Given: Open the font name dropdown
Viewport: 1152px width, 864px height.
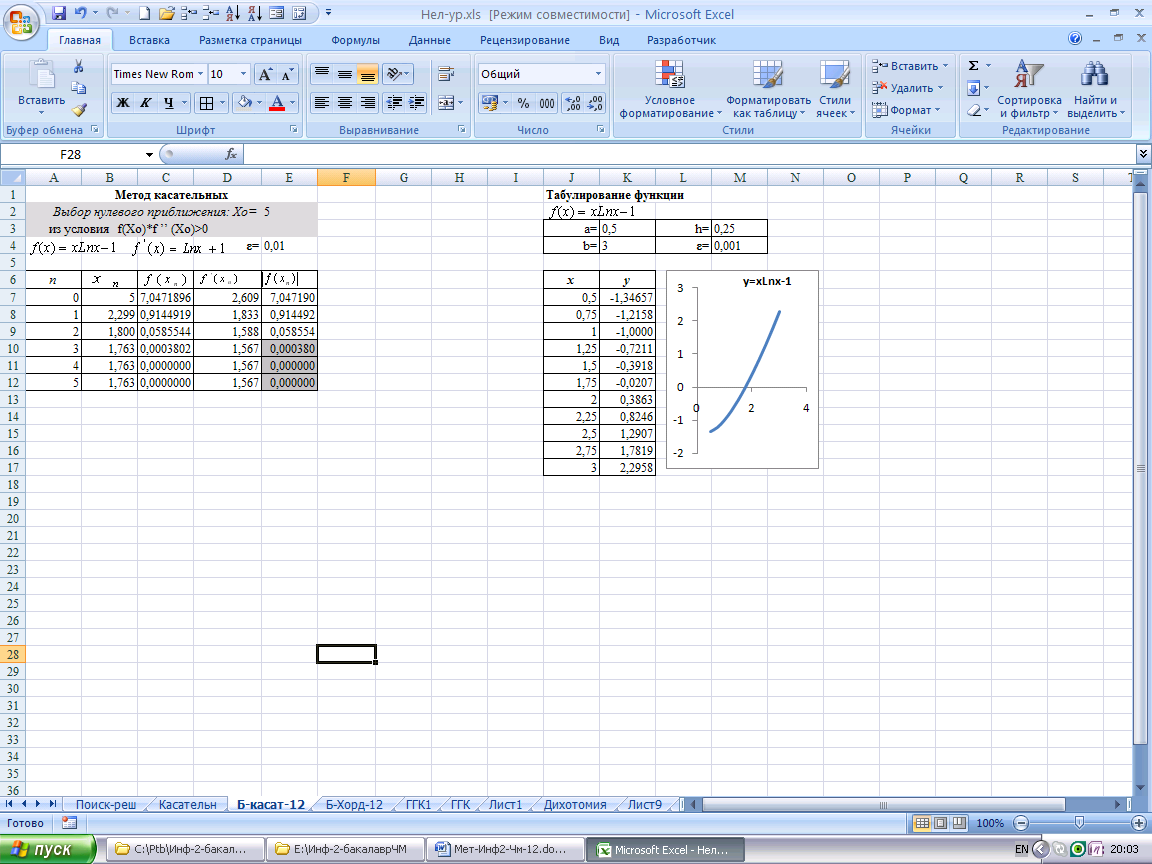Looking at the screenshot, I should tap(200, 74).
